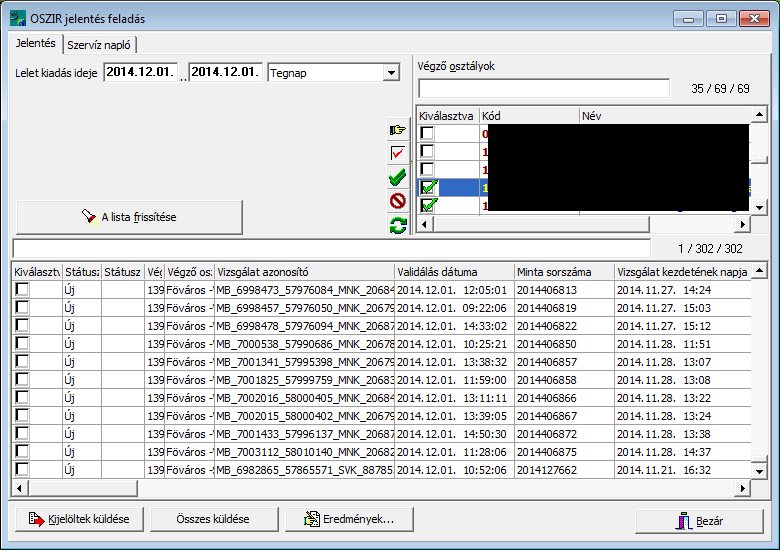The height and width of the screenshot is (550, 780).
Task: Select cell MB_6998473_57976084_MNK_2068
Action: 304,290
